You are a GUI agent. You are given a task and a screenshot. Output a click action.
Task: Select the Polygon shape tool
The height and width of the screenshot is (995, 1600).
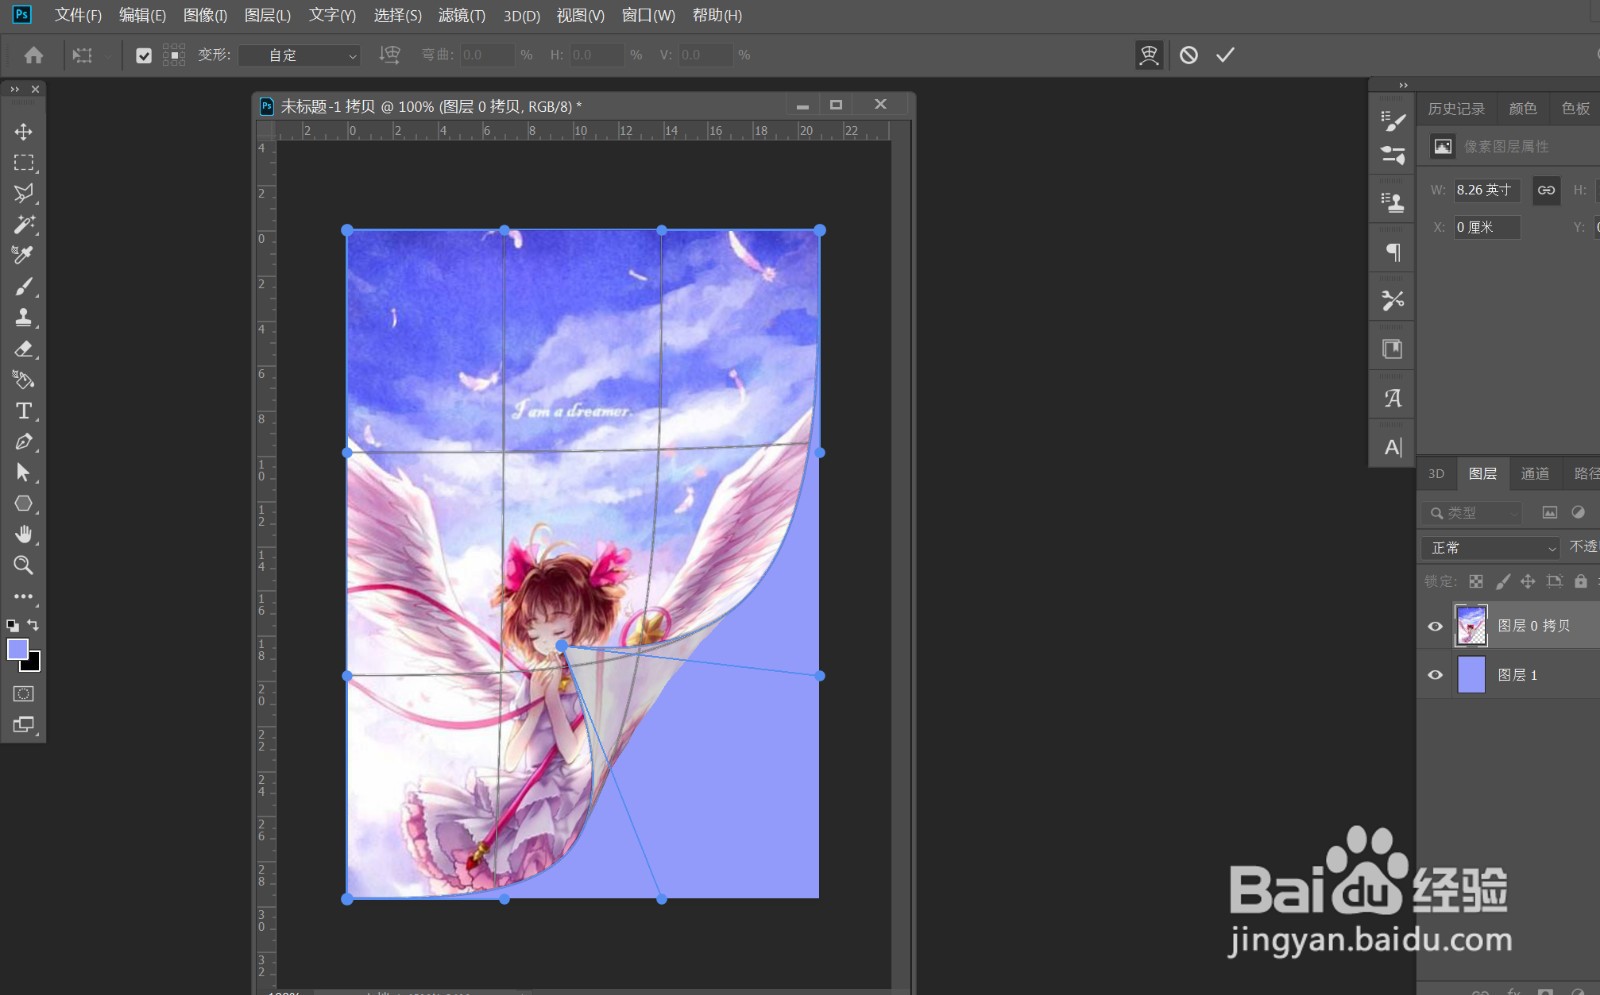point(23,504)
